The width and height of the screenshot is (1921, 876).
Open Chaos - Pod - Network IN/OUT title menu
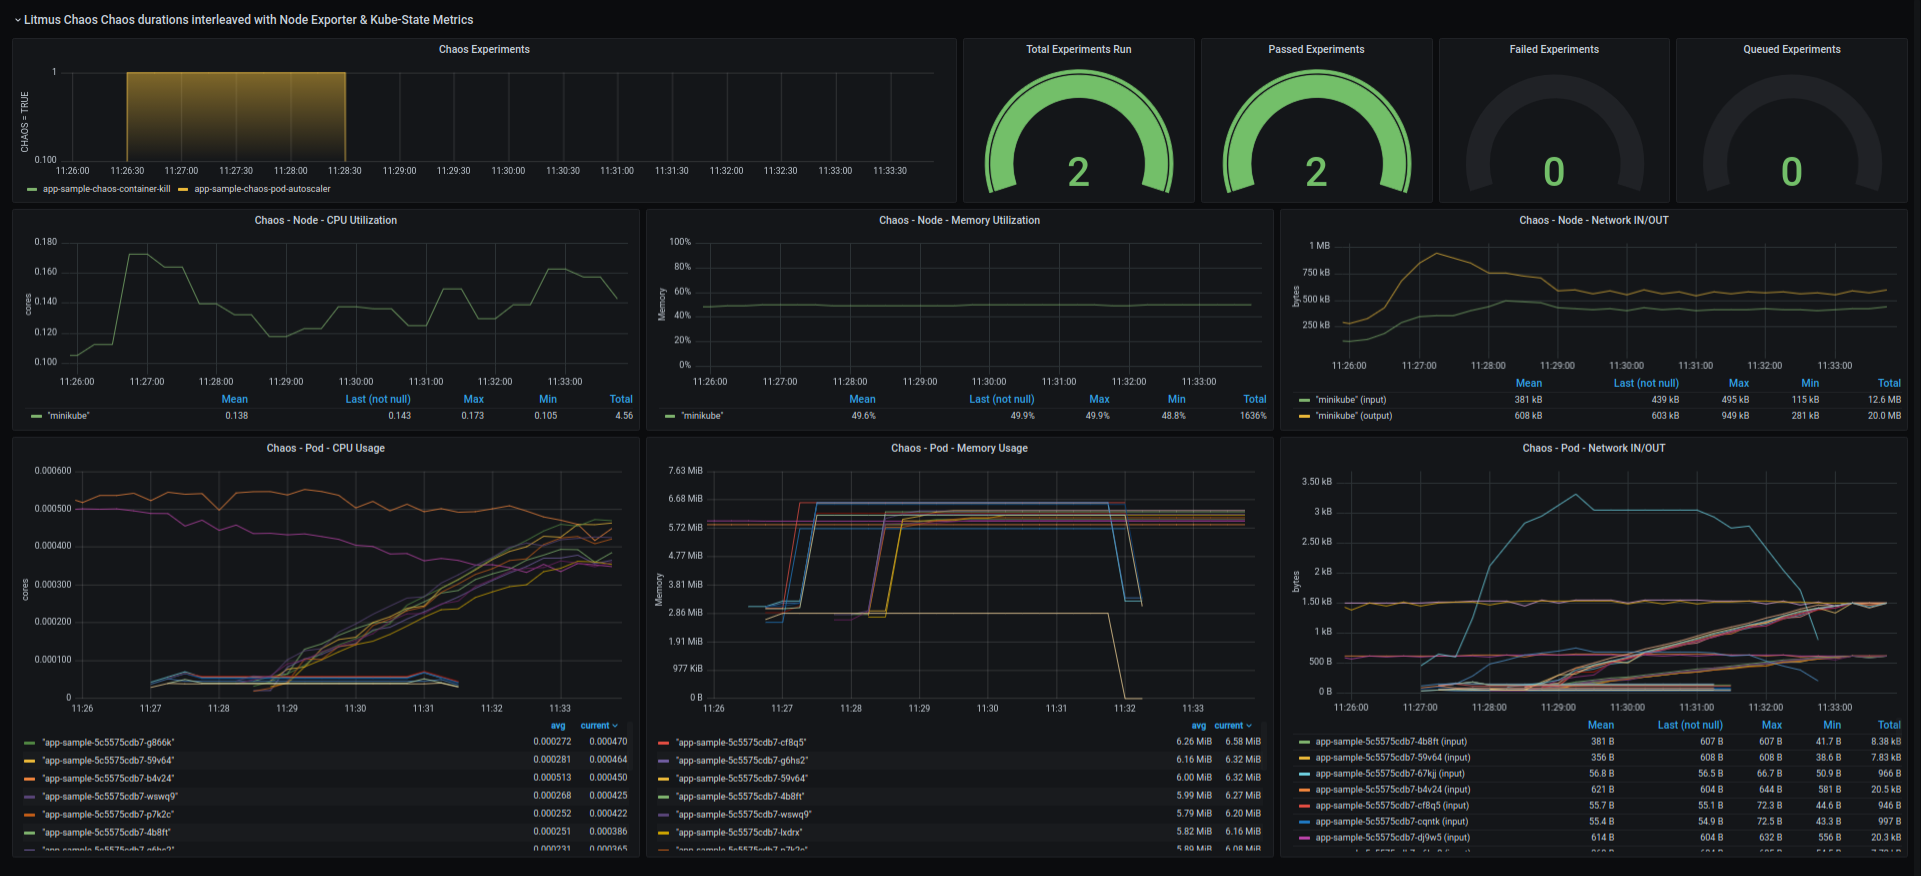pyautogui.click(x=1593, y=448)
